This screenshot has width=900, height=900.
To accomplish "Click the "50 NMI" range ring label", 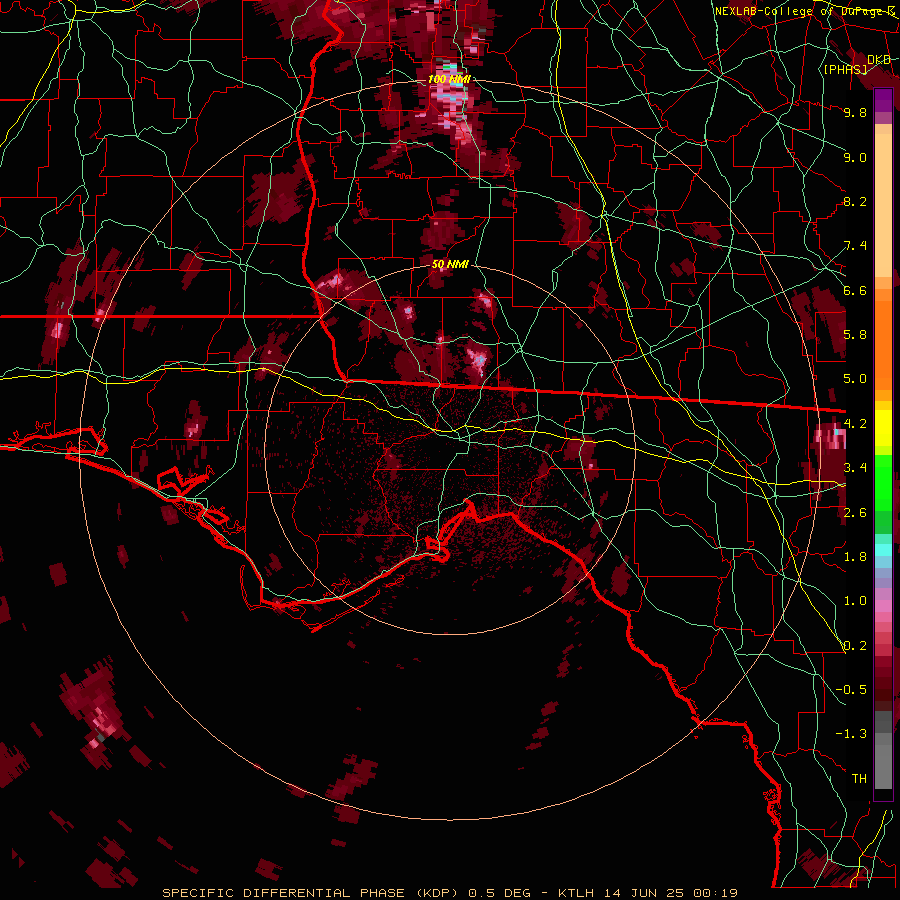I will pyautogui.click(x=450, y=264).
